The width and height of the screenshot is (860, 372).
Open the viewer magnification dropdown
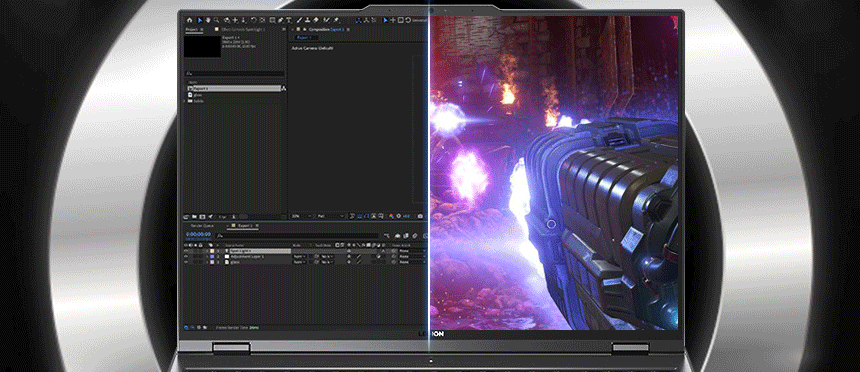[x=302, y=216]
